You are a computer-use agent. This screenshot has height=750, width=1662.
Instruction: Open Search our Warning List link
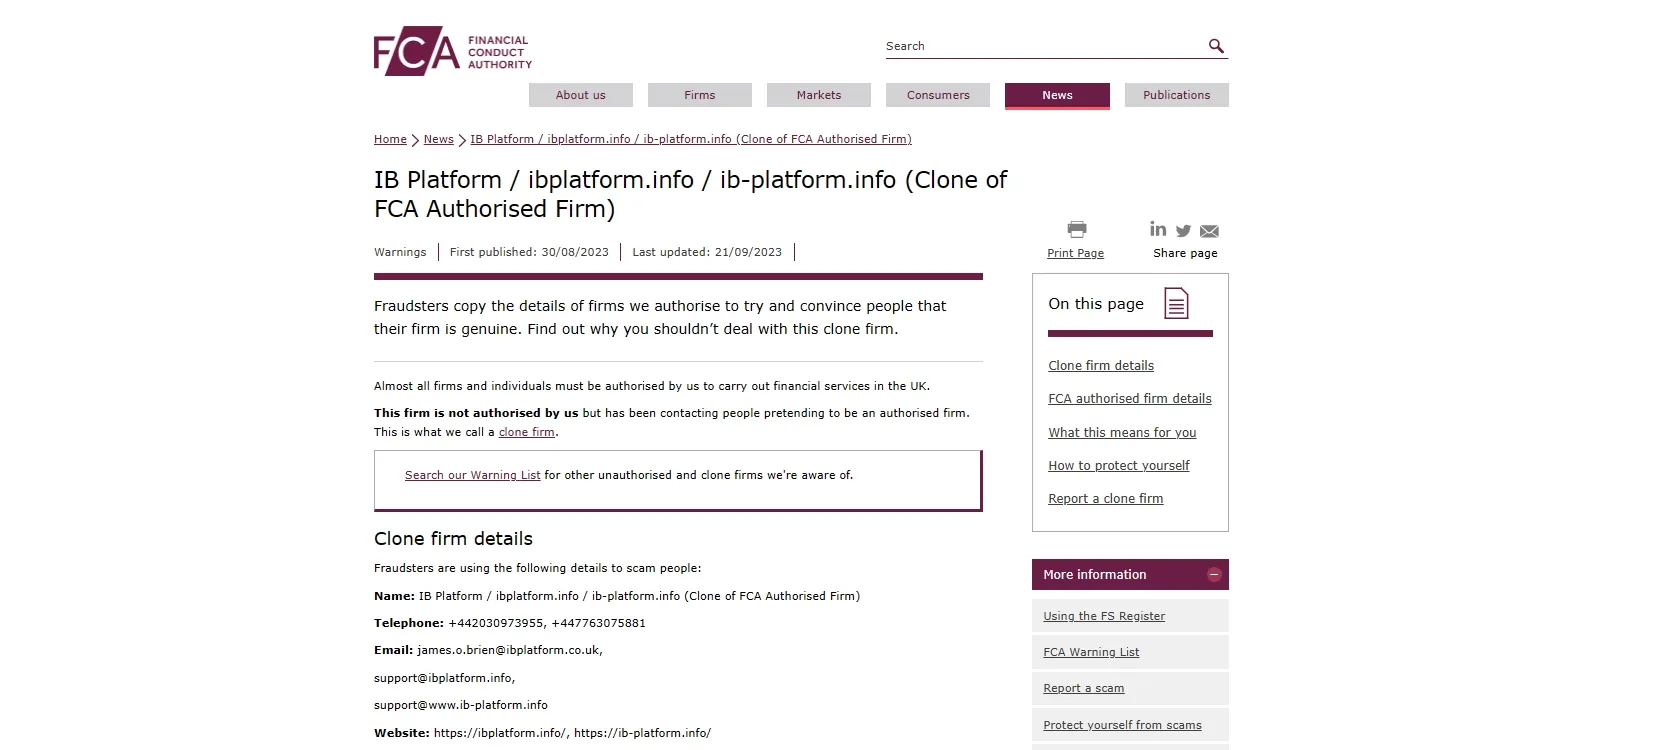tap(472, 475)
